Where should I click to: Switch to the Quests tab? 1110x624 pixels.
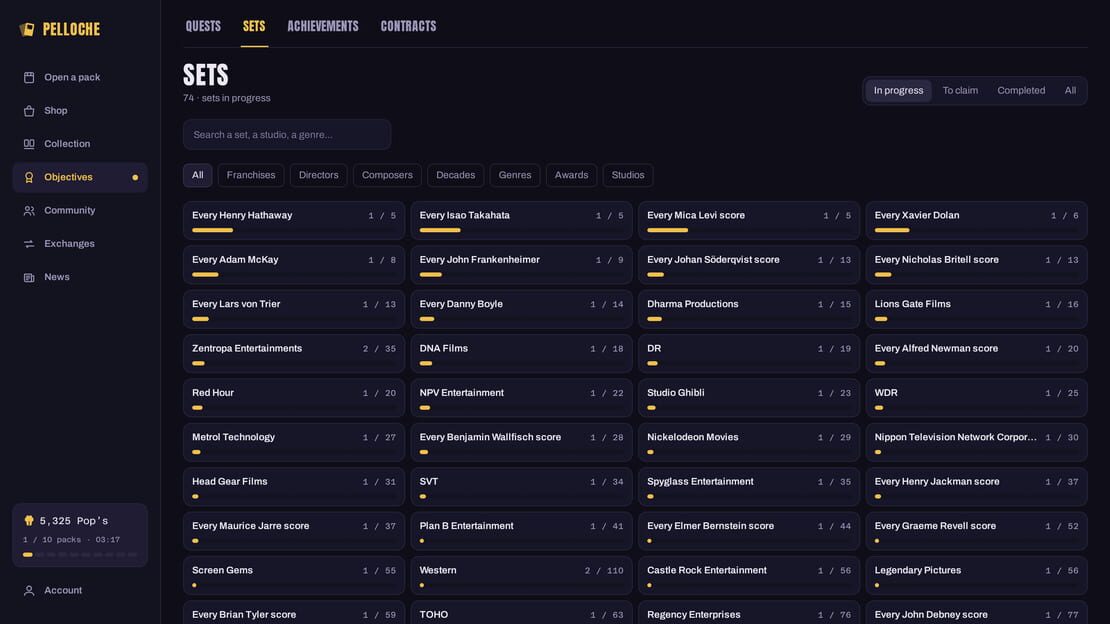point(203,26)
